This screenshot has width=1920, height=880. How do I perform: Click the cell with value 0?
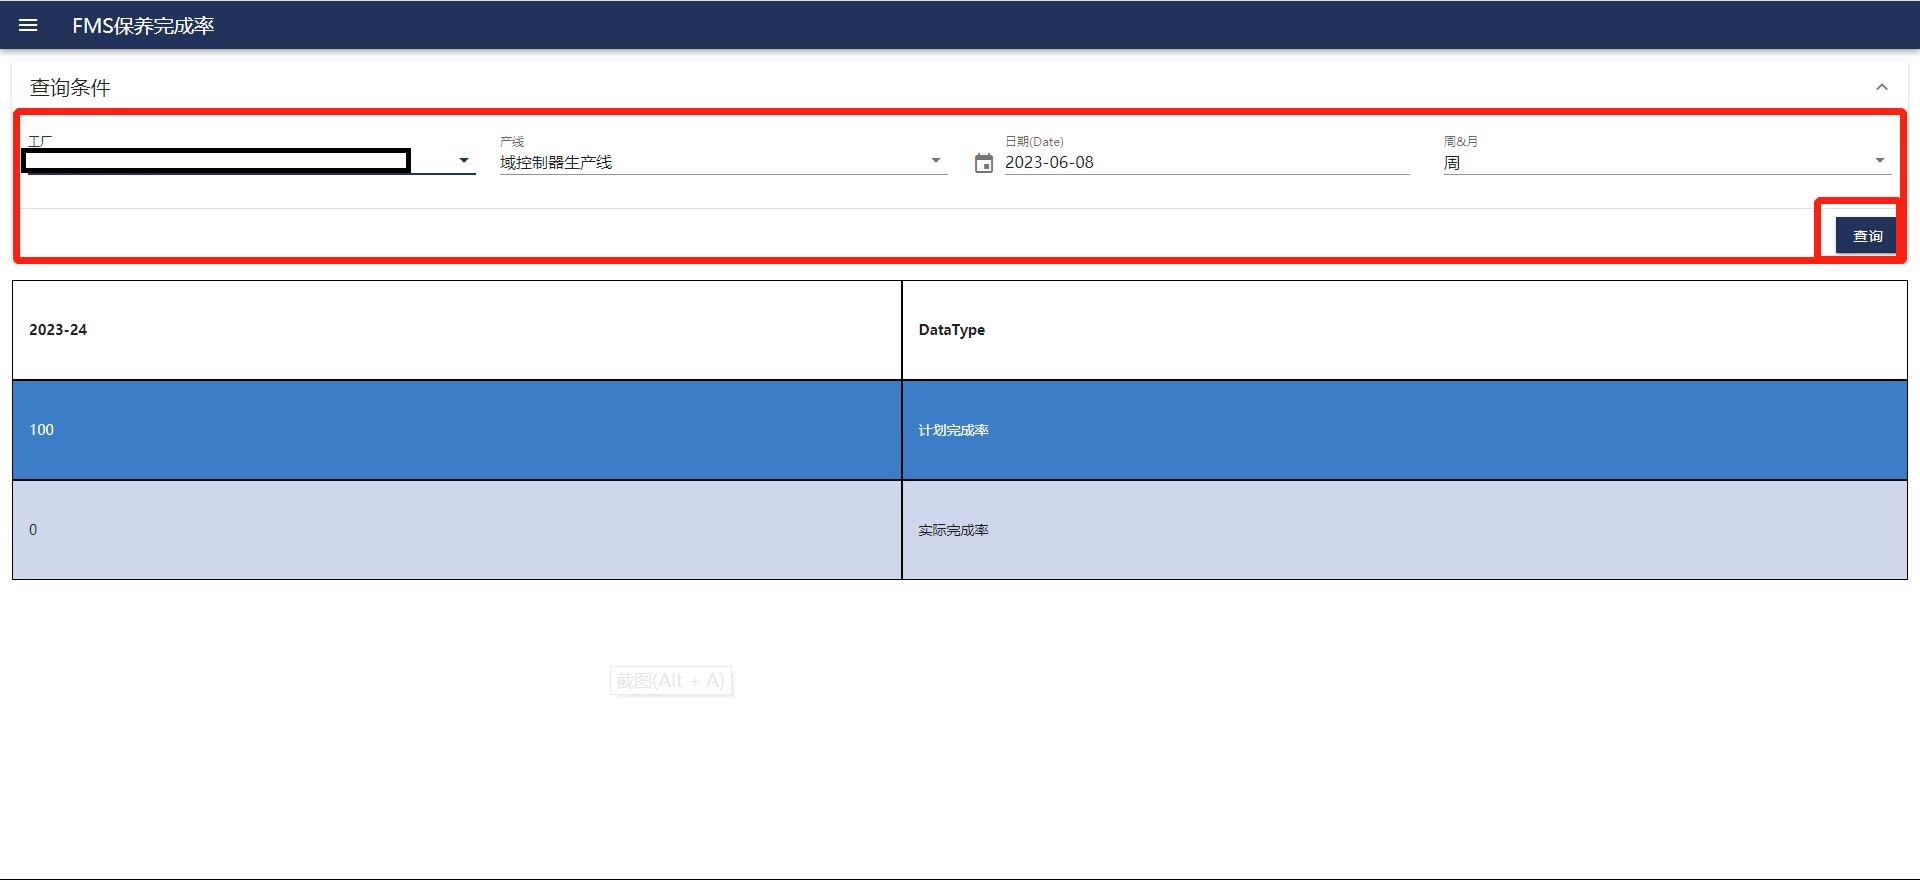coord(457,530)
